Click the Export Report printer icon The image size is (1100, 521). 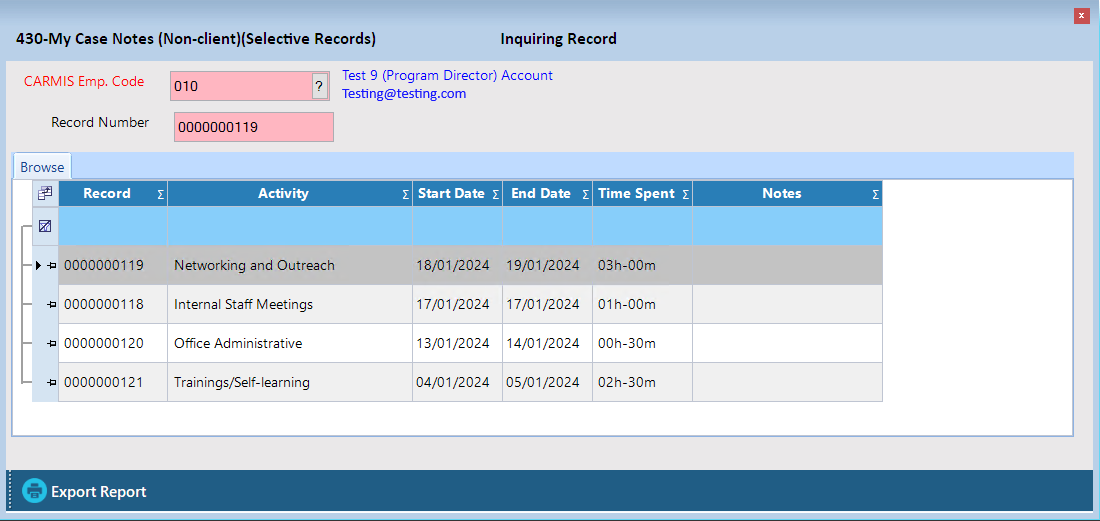pyautogui.click(x=35, y=491)
